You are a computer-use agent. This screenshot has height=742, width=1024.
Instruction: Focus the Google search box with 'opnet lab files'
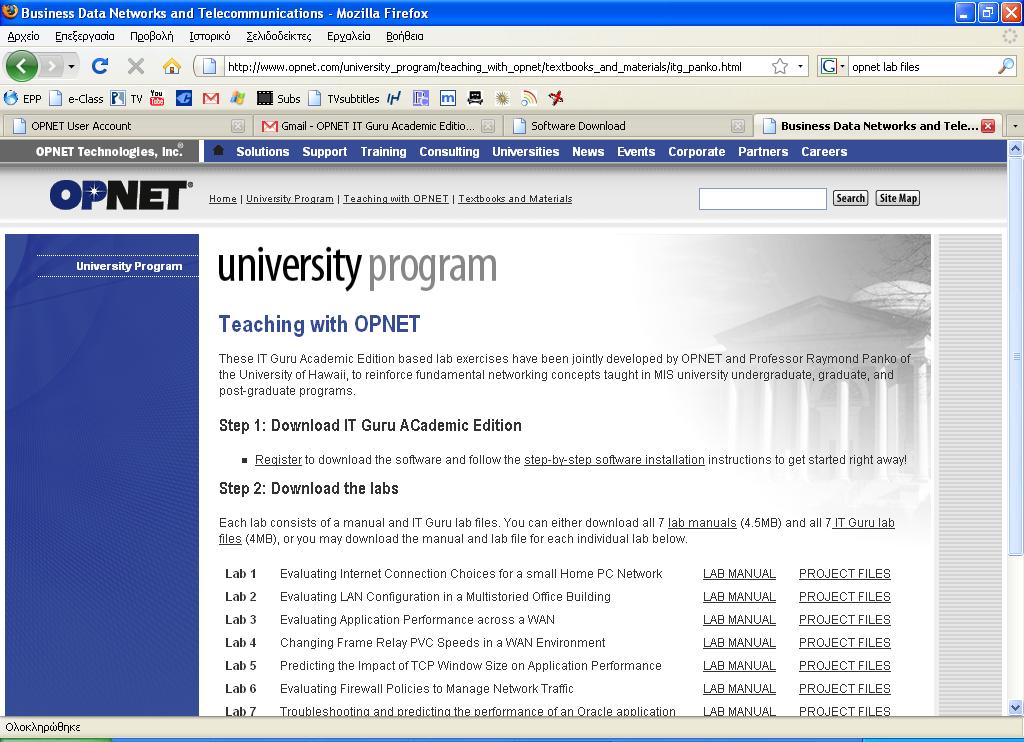coord(923,67)
